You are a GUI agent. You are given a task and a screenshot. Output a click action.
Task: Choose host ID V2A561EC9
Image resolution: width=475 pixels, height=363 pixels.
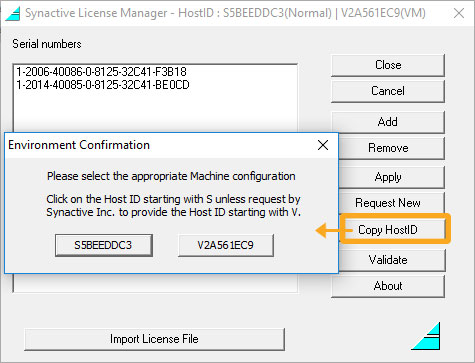[226, 245]
